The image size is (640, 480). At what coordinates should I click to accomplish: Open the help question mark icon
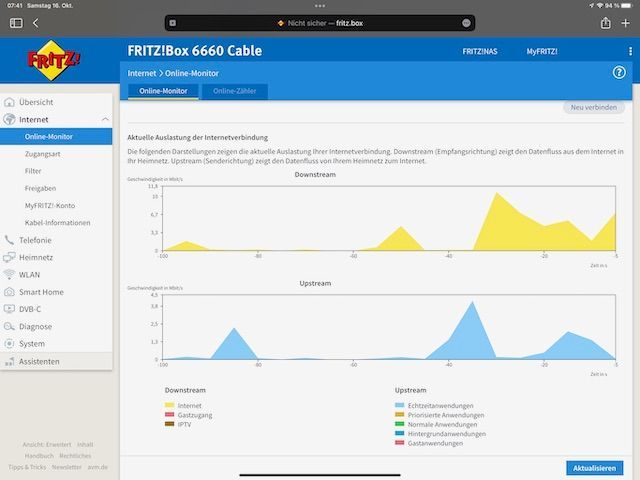click(x=619, y=73)
